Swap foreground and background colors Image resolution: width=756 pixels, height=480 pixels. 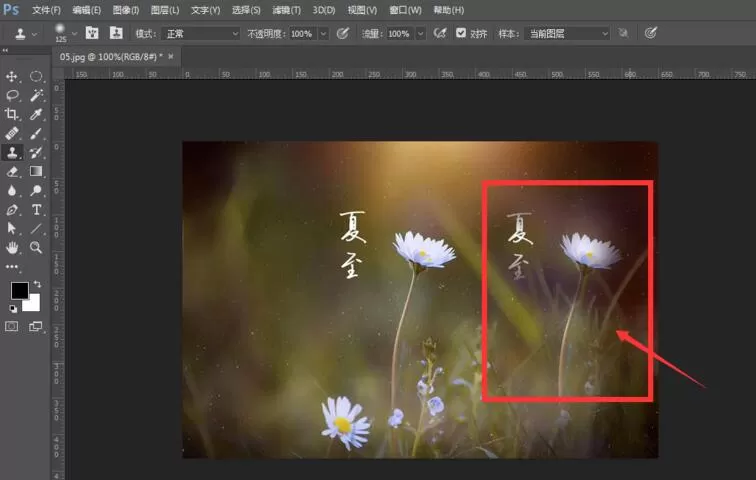coord(37,284)
